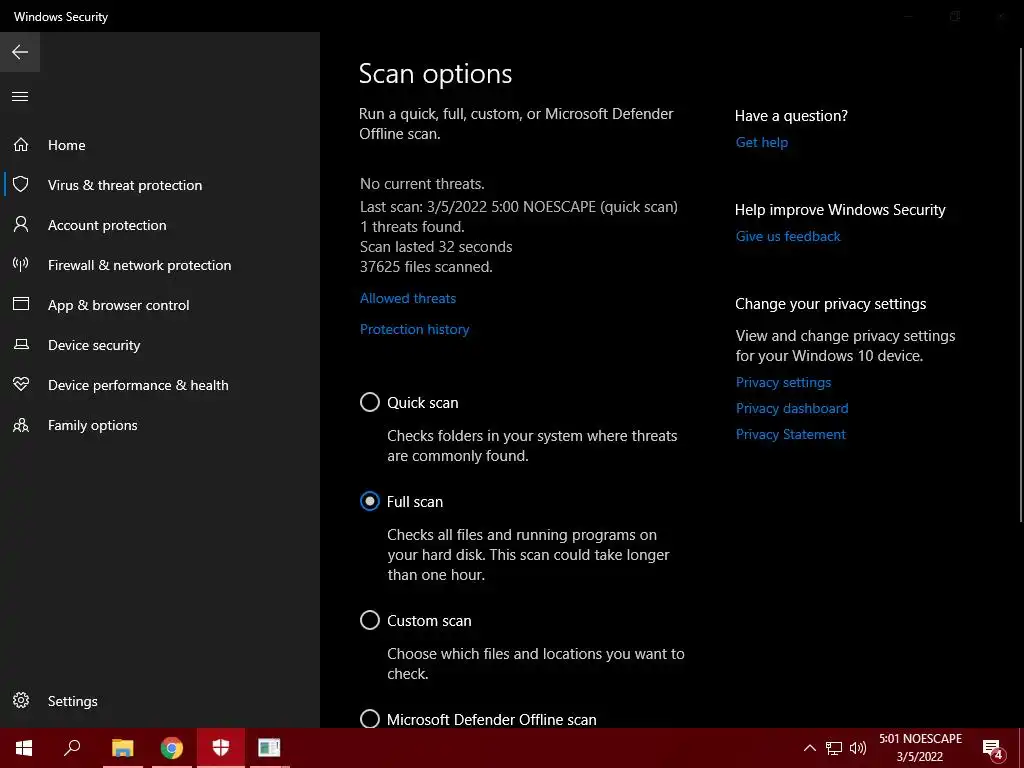Viewport: 1024px width, 768px height.
Task: Click the Get help link
Action: coord(761,142)
